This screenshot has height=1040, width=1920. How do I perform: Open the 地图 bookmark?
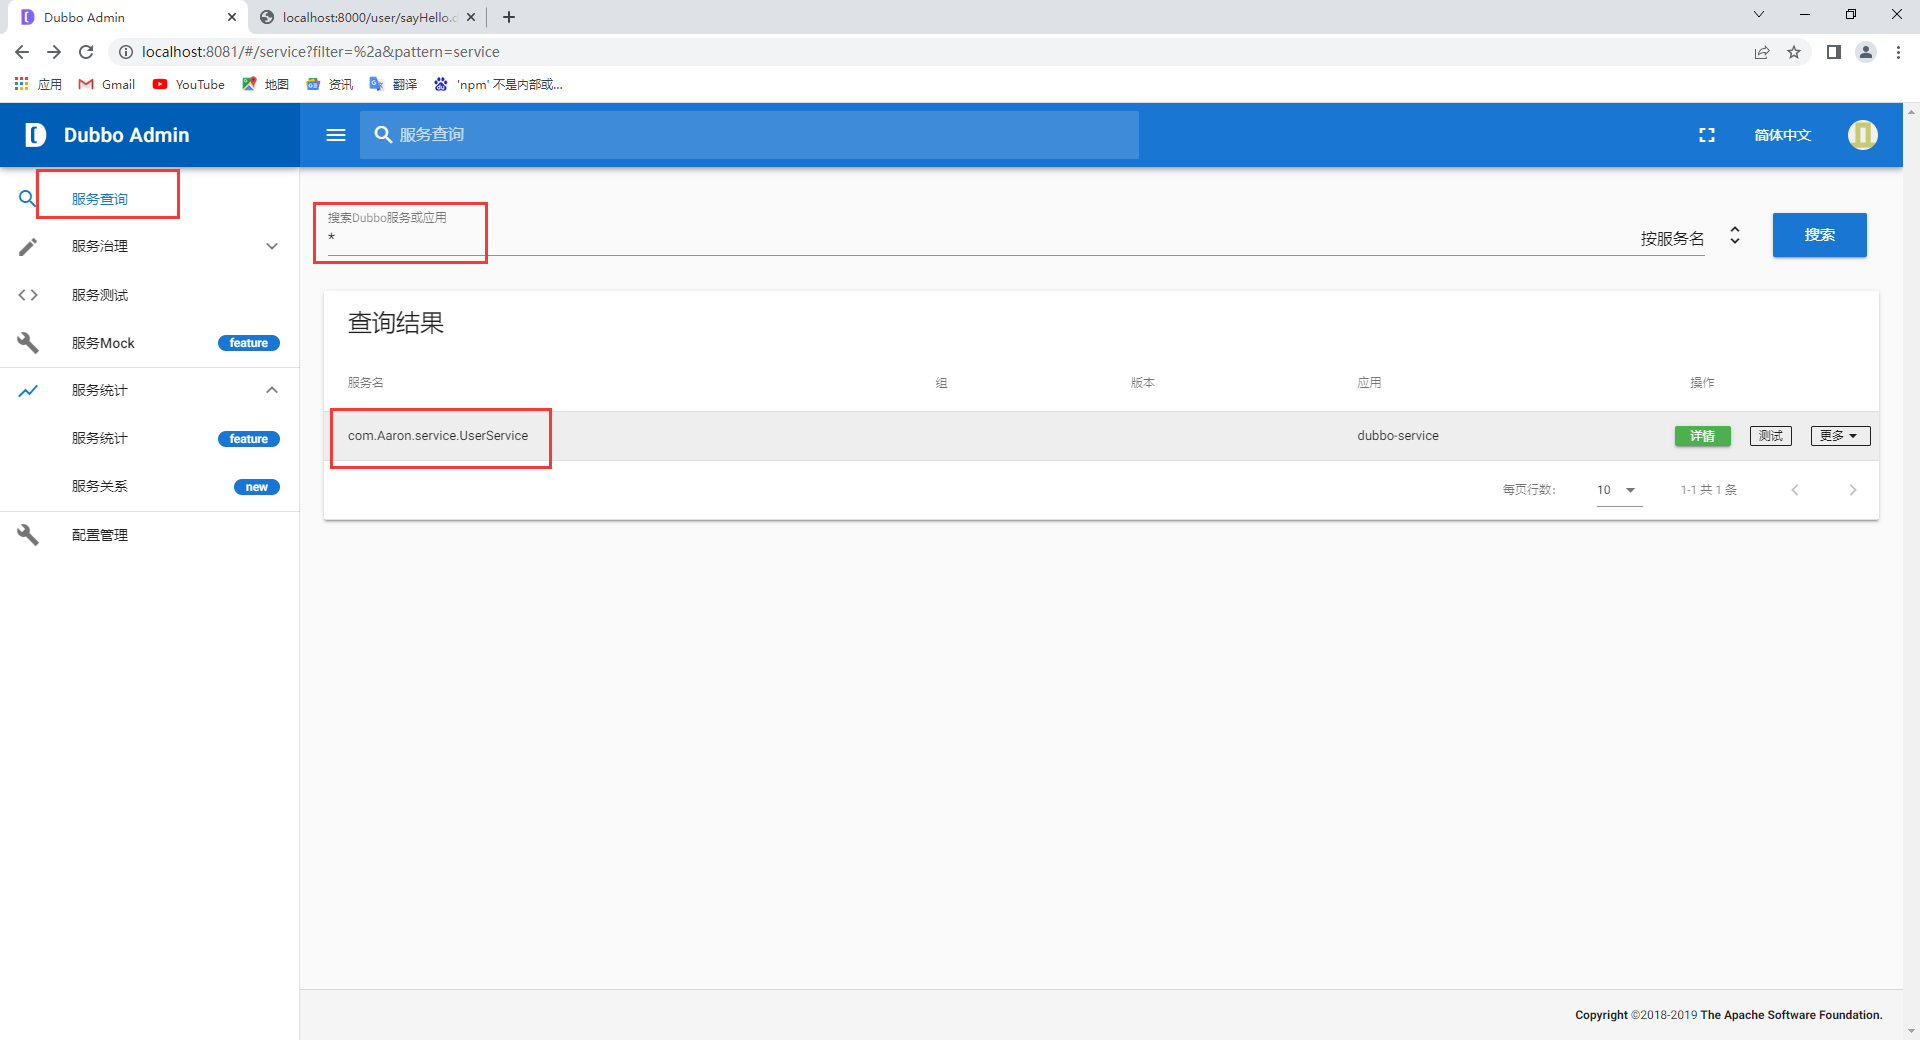pyautogui.click(x=266, y=84)
